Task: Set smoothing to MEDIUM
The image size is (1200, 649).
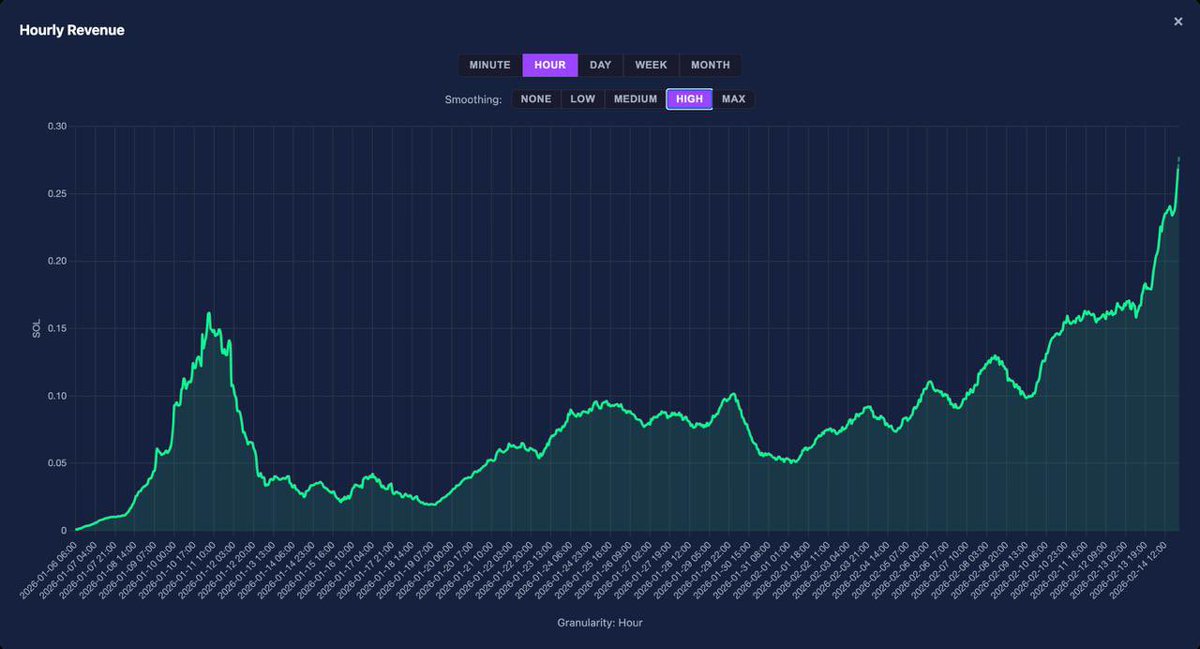Action: pos(635,99)
